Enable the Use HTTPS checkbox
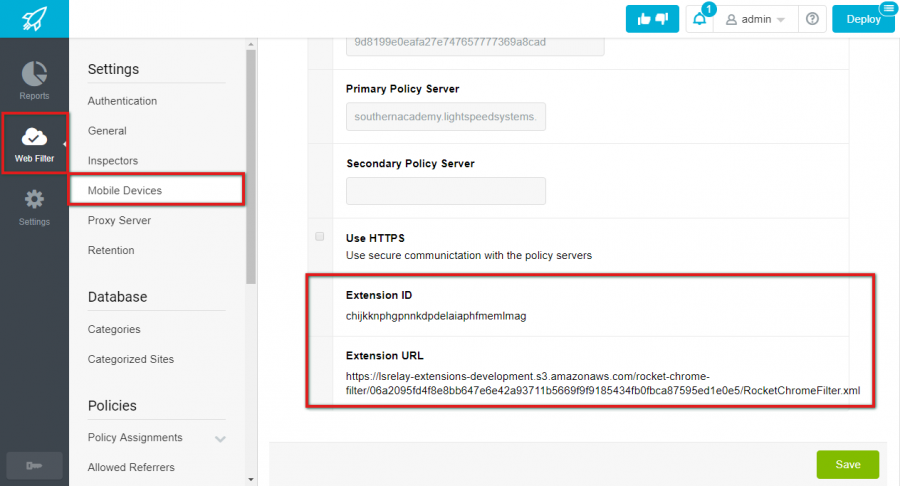The height and width of the screenshot is (486, 900). (x=320, y=236)
